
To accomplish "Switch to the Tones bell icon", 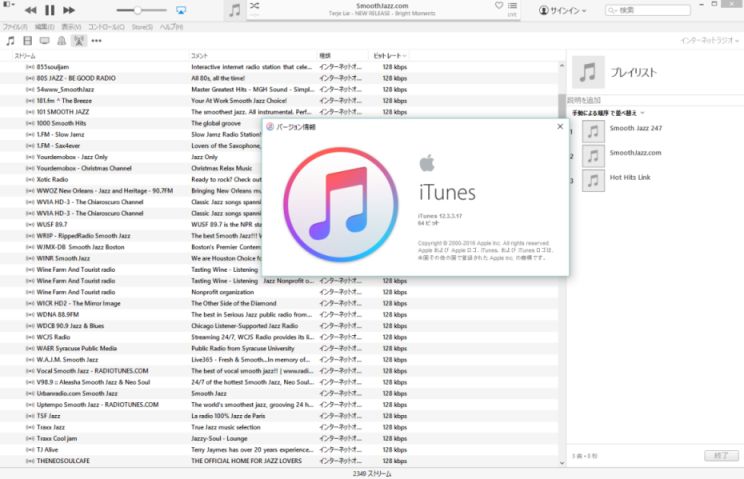I will [x=62, y=41].
